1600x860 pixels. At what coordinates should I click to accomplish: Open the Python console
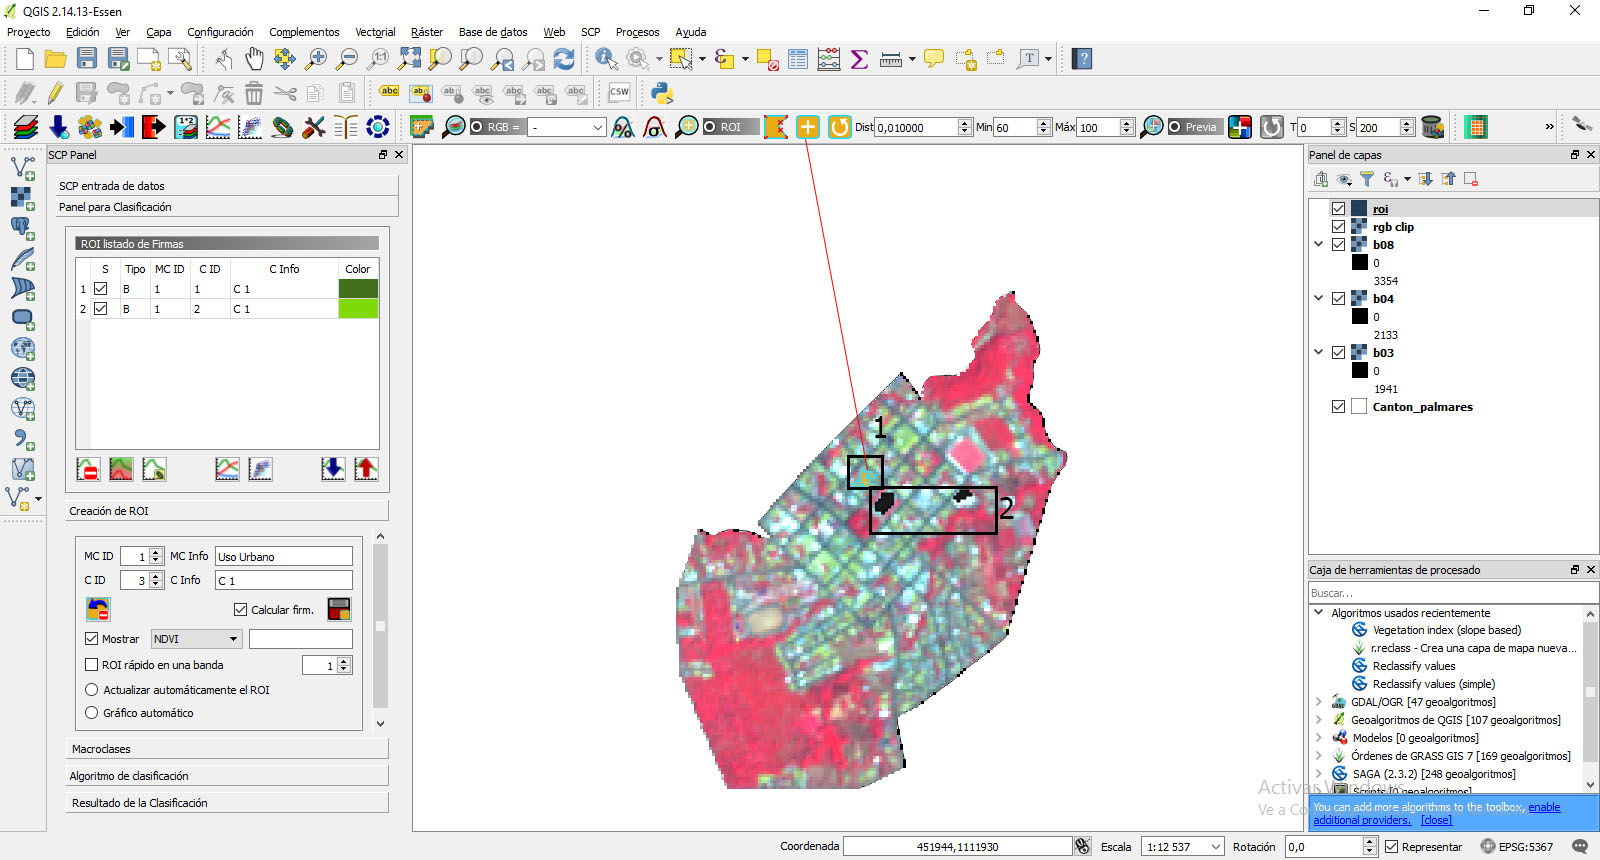point(661,93)
